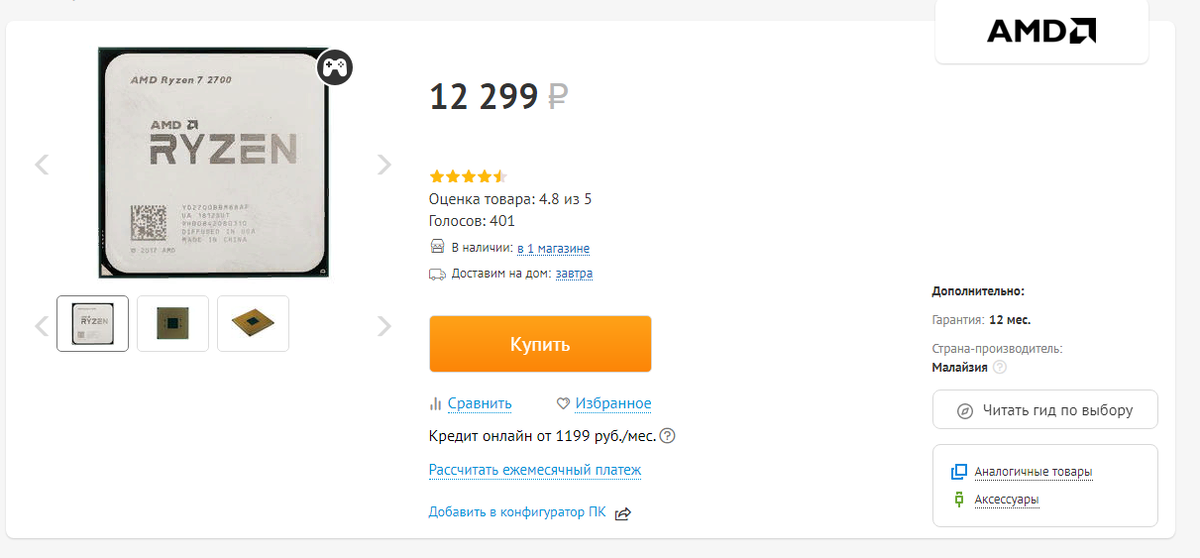Advance thumbnail strip with right chevron
Screen dimensions: 1200x558
[x=384, y=325]
